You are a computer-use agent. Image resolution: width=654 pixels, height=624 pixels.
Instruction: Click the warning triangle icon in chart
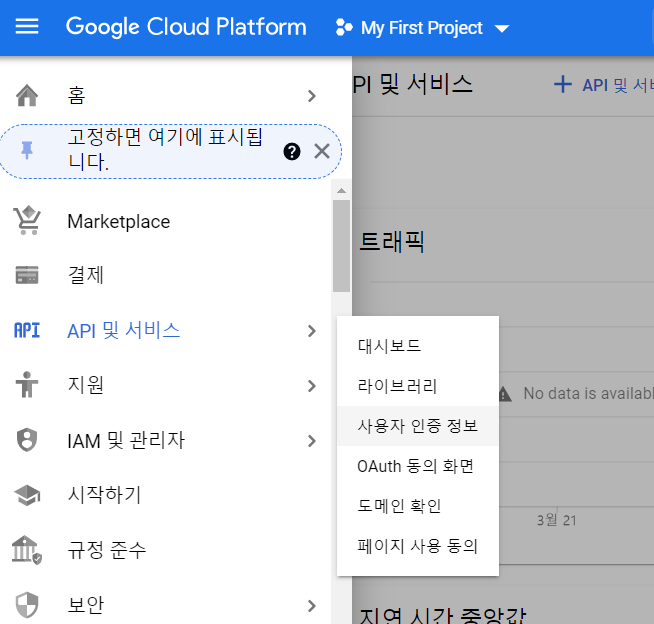pyautogui.click(x=505, y=393)
